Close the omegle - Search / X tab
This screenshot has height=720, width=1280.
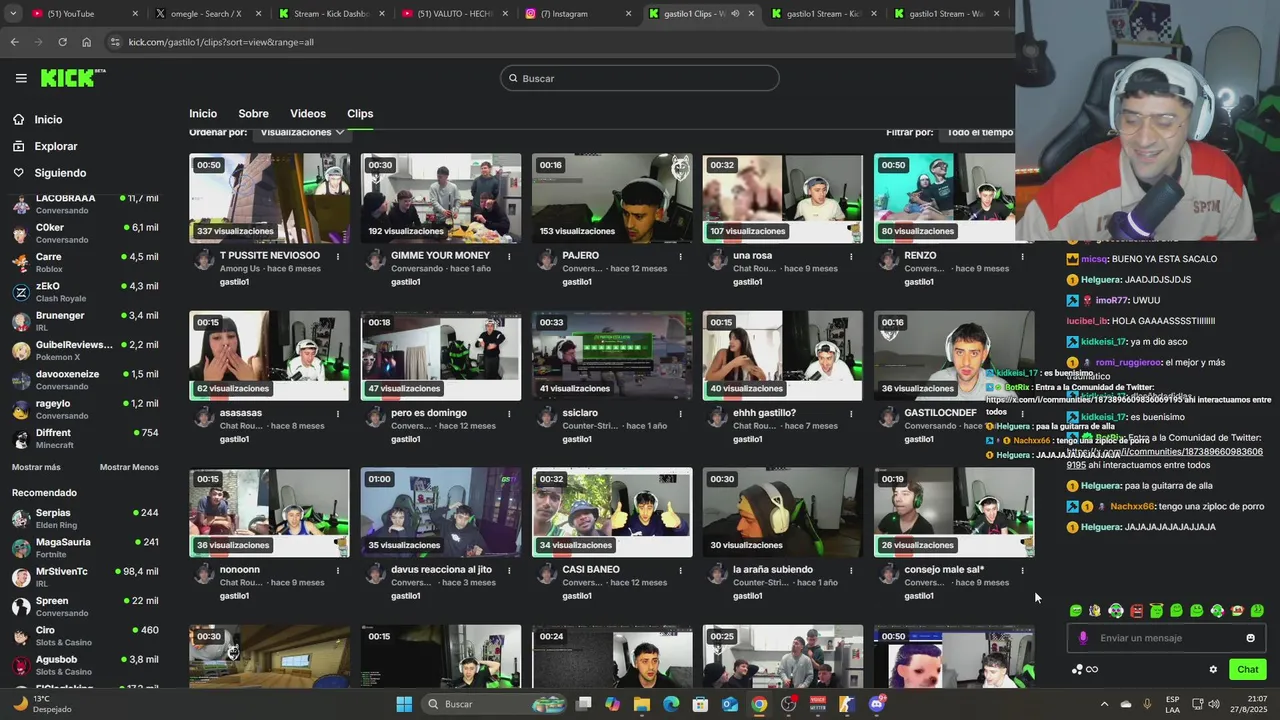coord(259,14)
